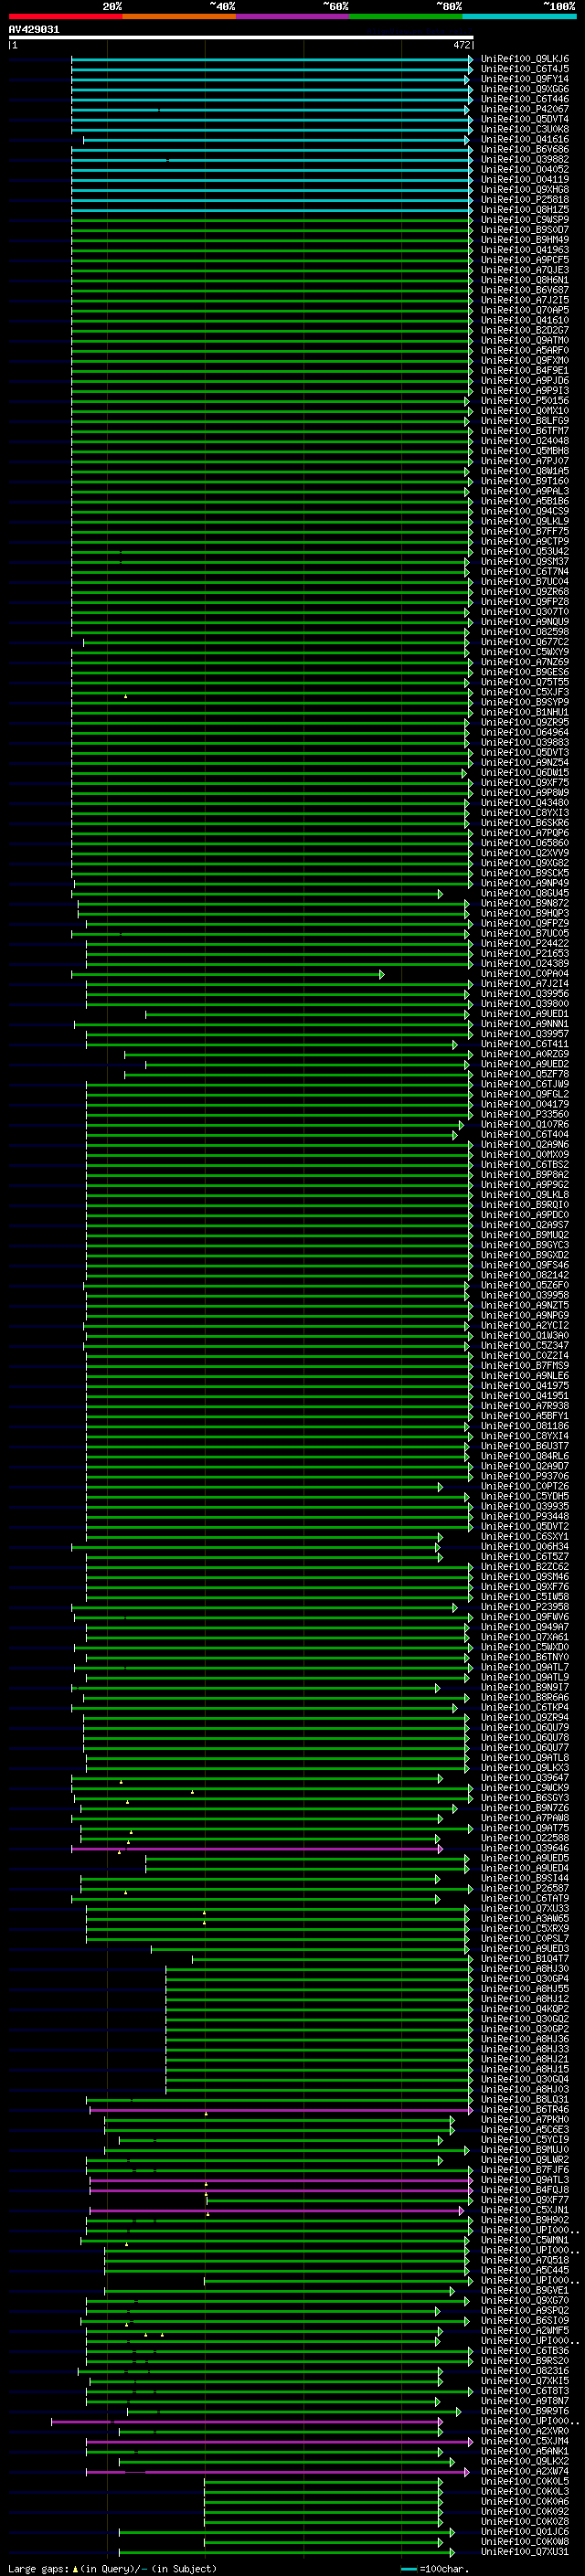Select label UniRef100_C0PSL7
Screen dimensions: 585x2576
525,1938
